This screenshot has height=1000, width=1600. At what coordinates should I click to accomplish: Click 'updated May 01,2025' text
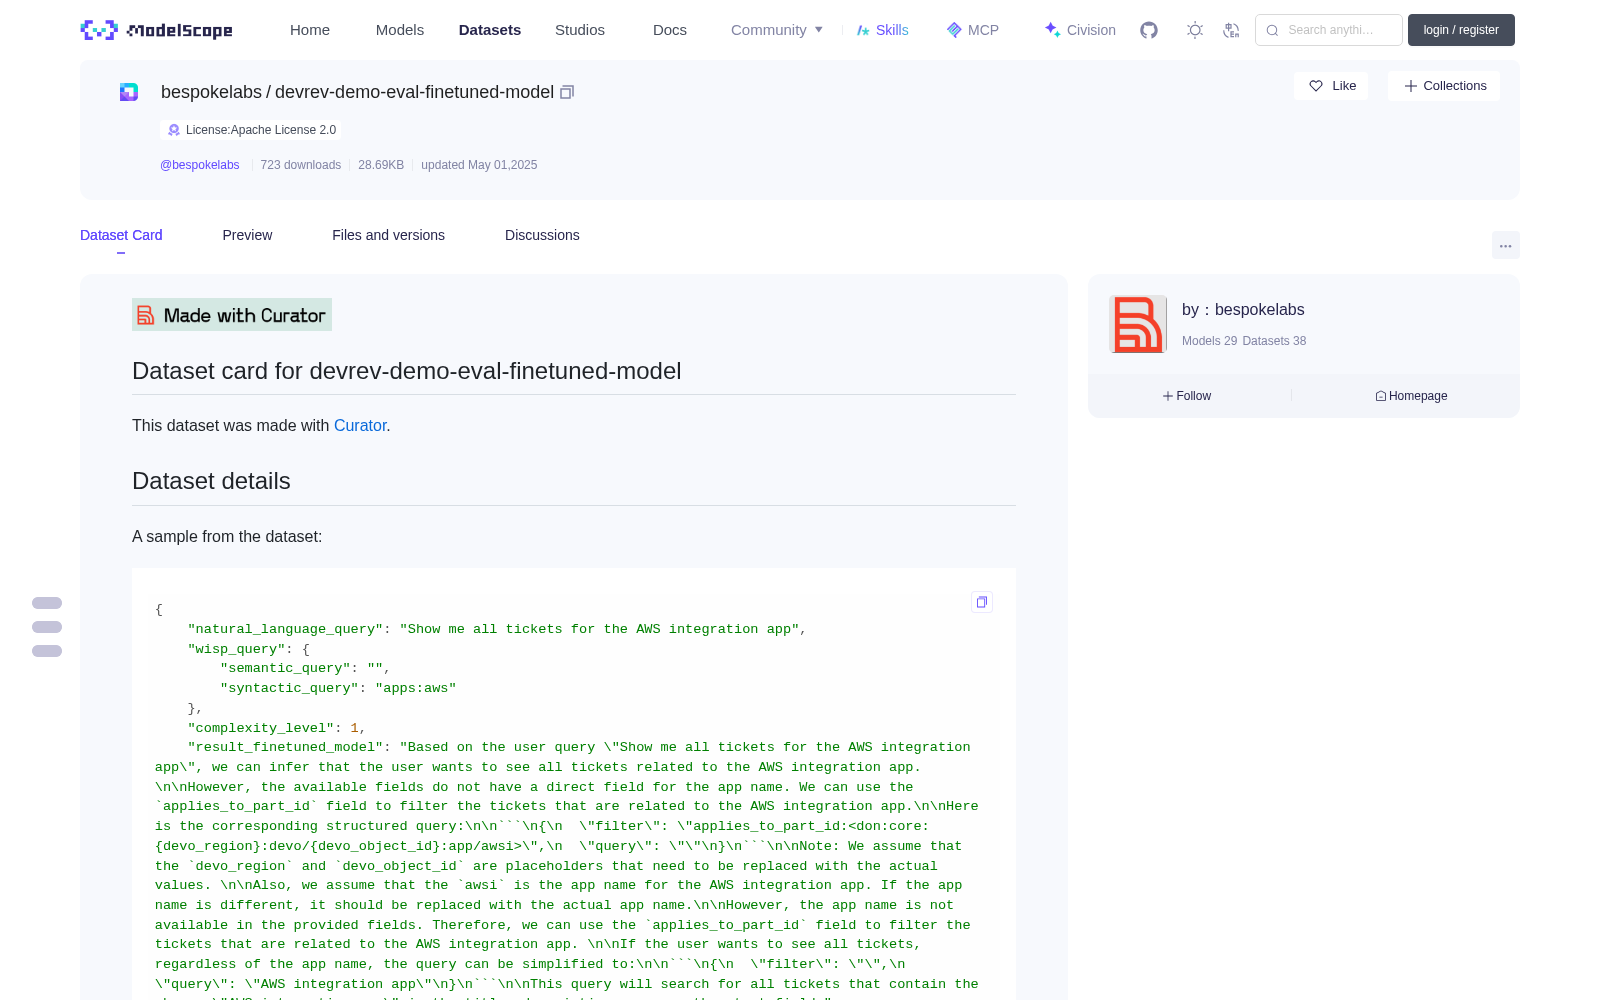(479, 165)
